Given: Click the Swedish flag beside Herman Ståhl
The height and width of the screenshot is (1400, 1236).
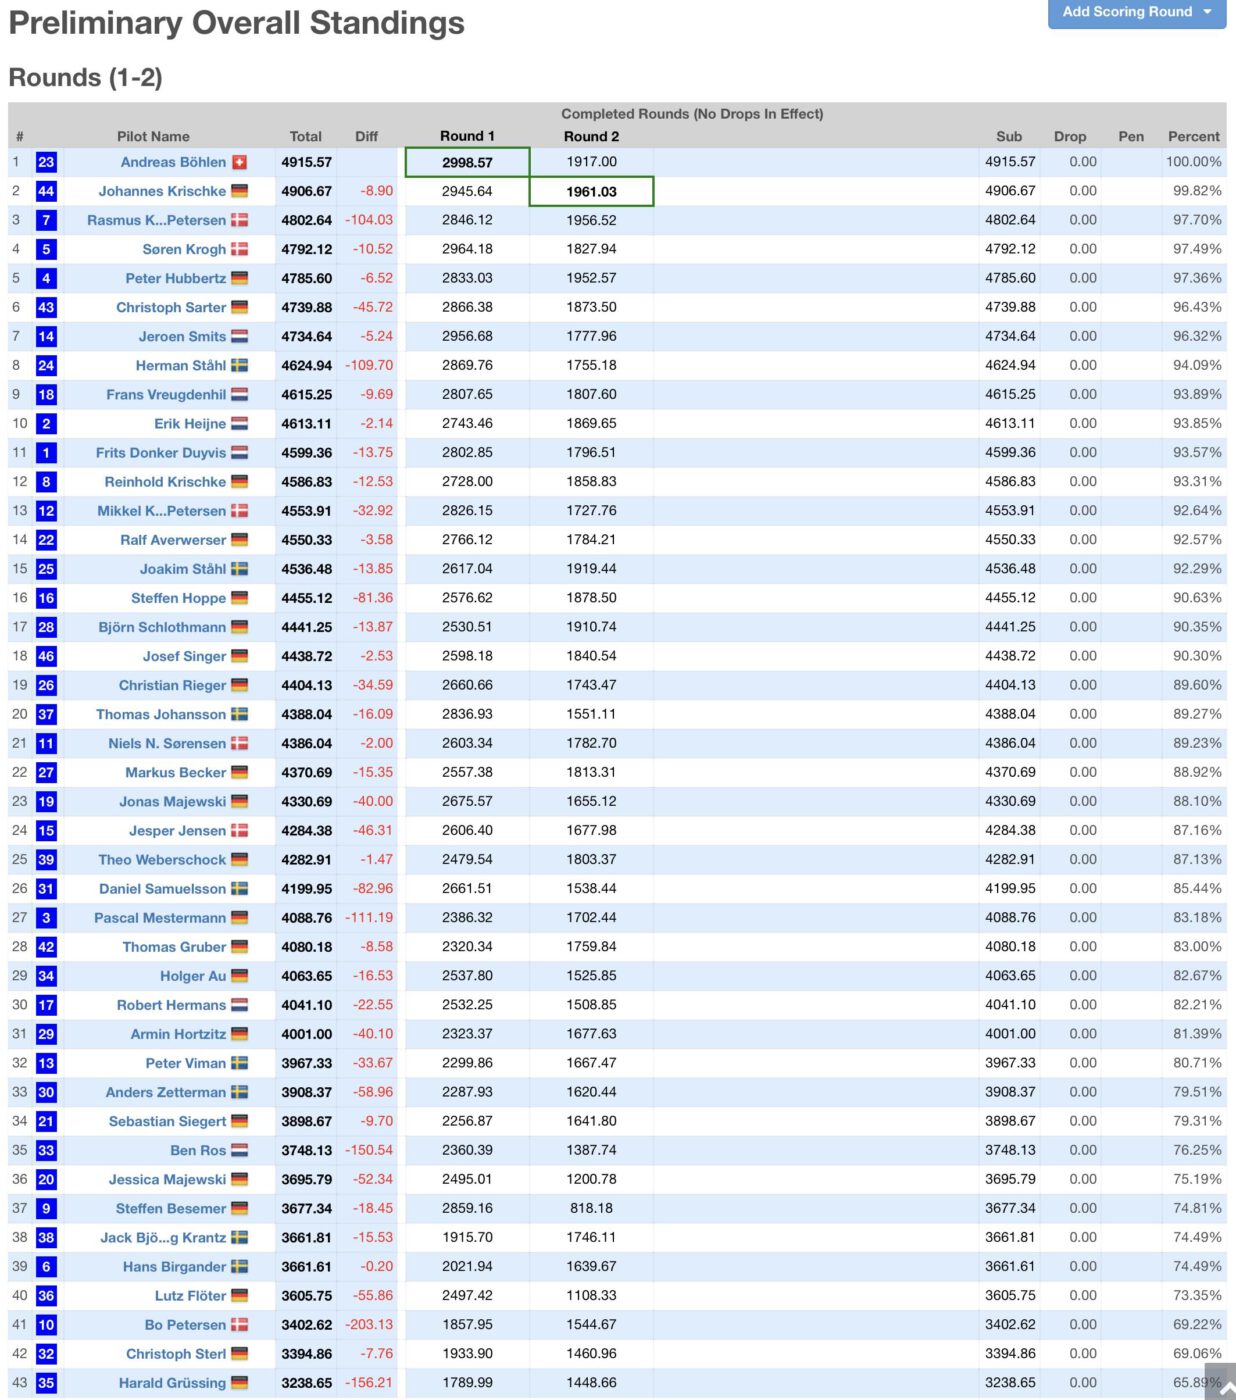Looking at the screenshot, I should (x=239, y=366).
